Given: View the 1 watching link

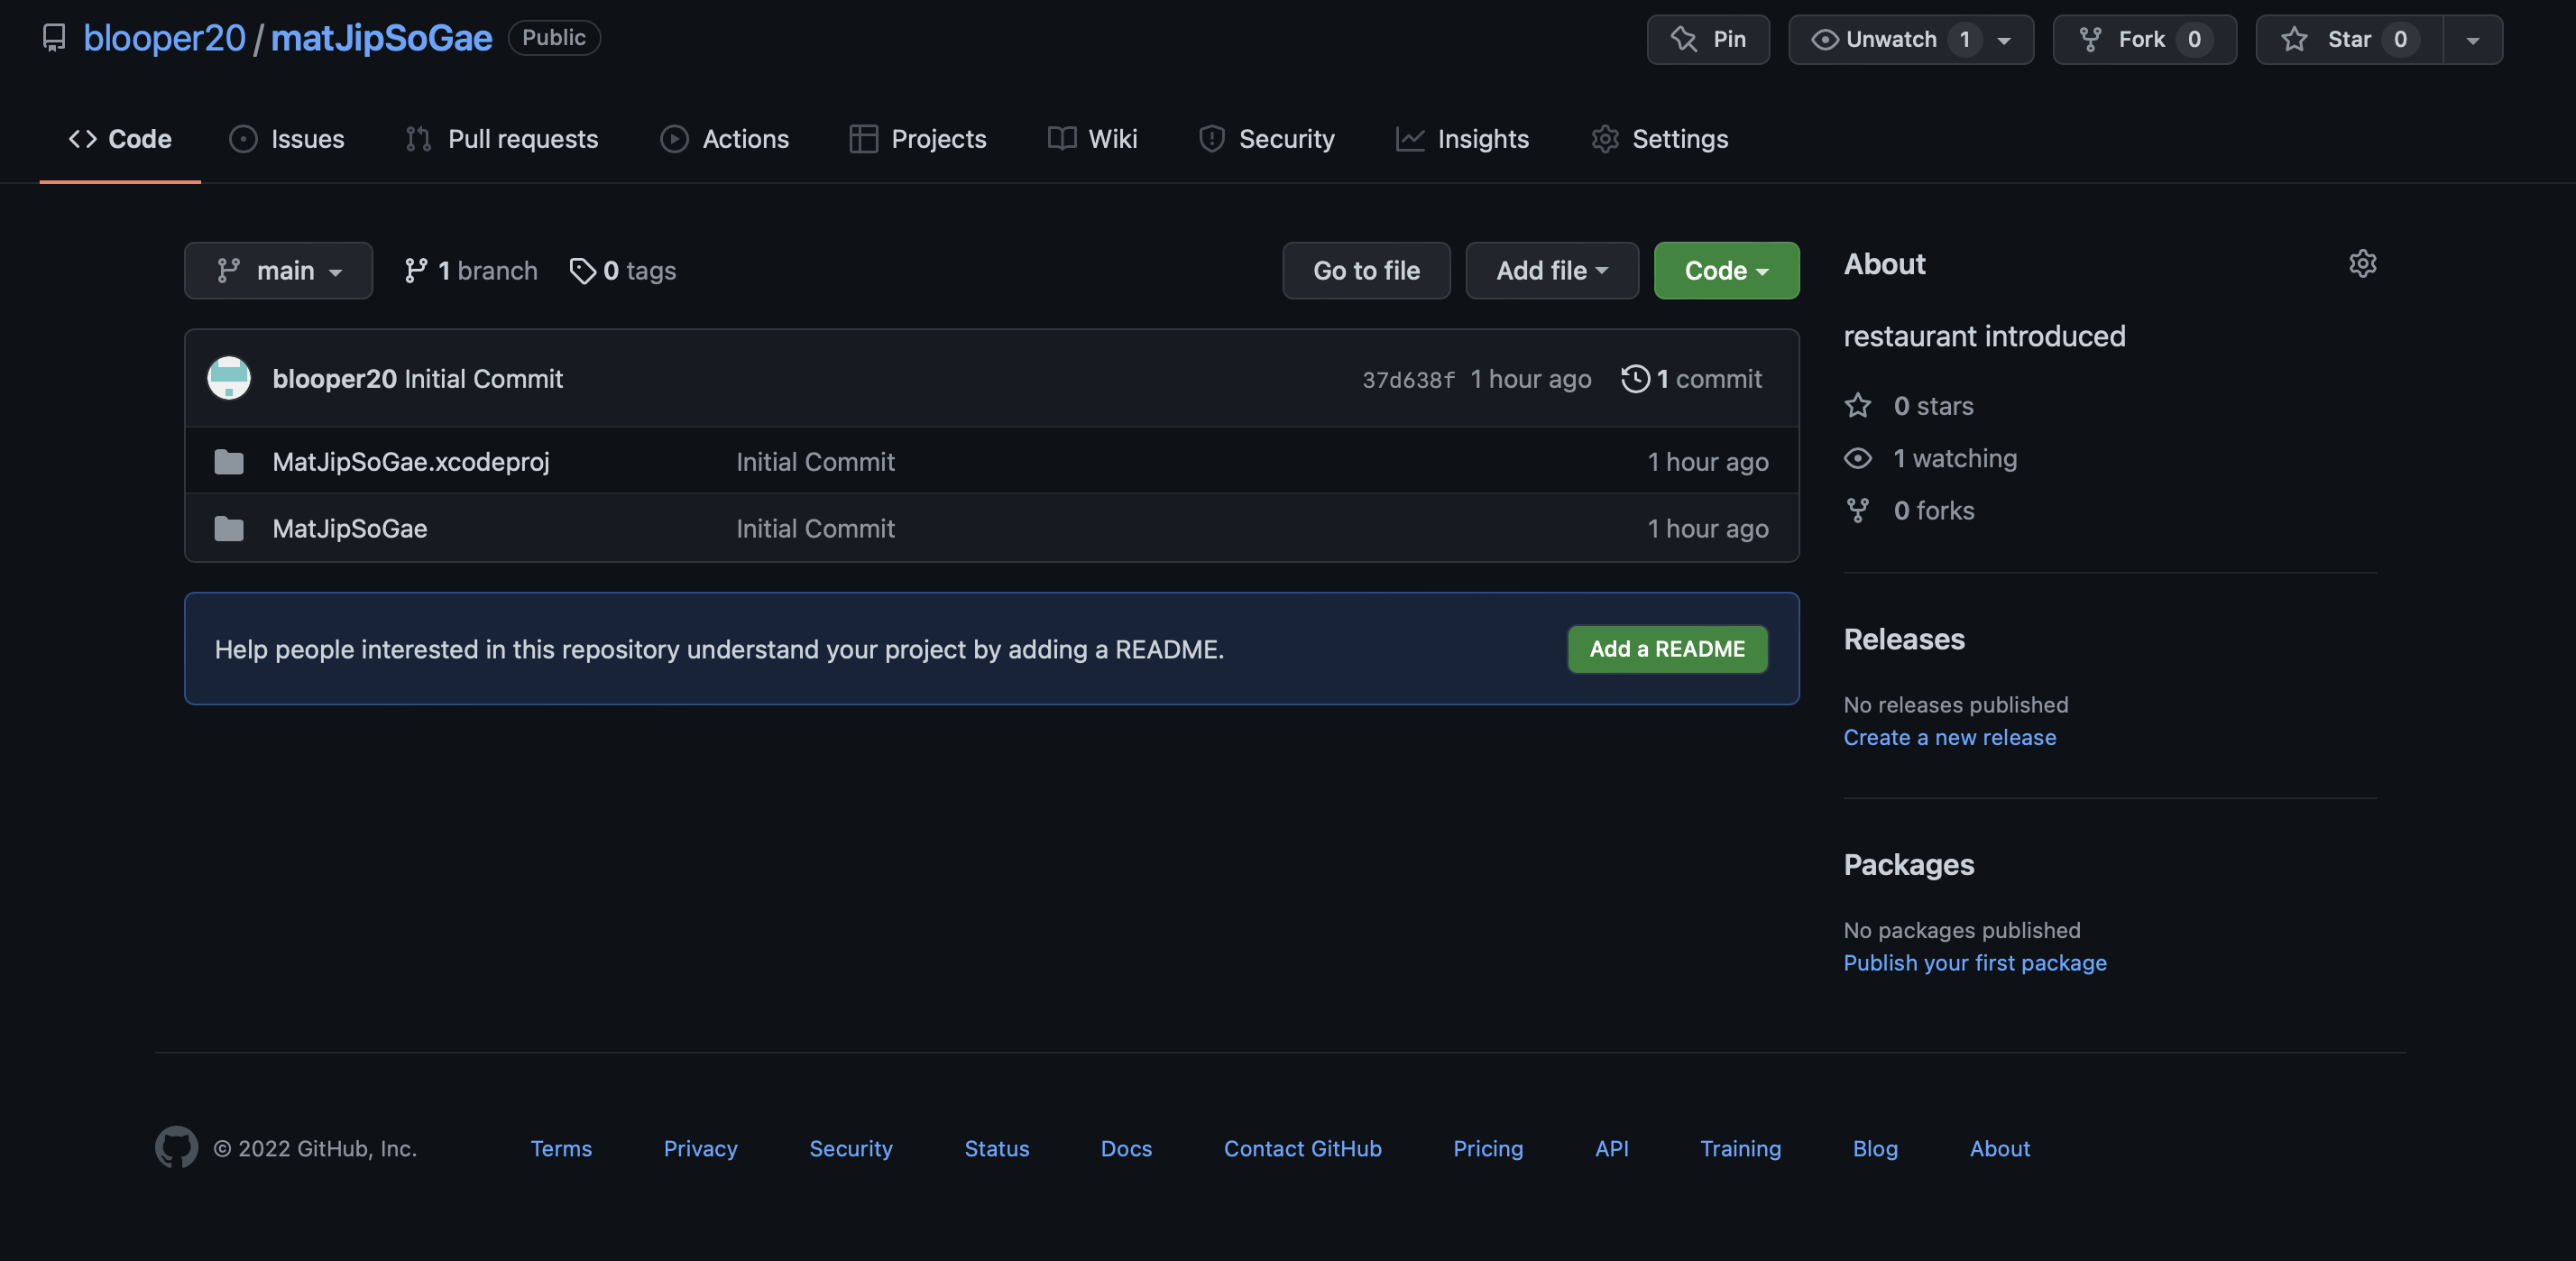Looking at the screenshot, I should (1955, 458).
